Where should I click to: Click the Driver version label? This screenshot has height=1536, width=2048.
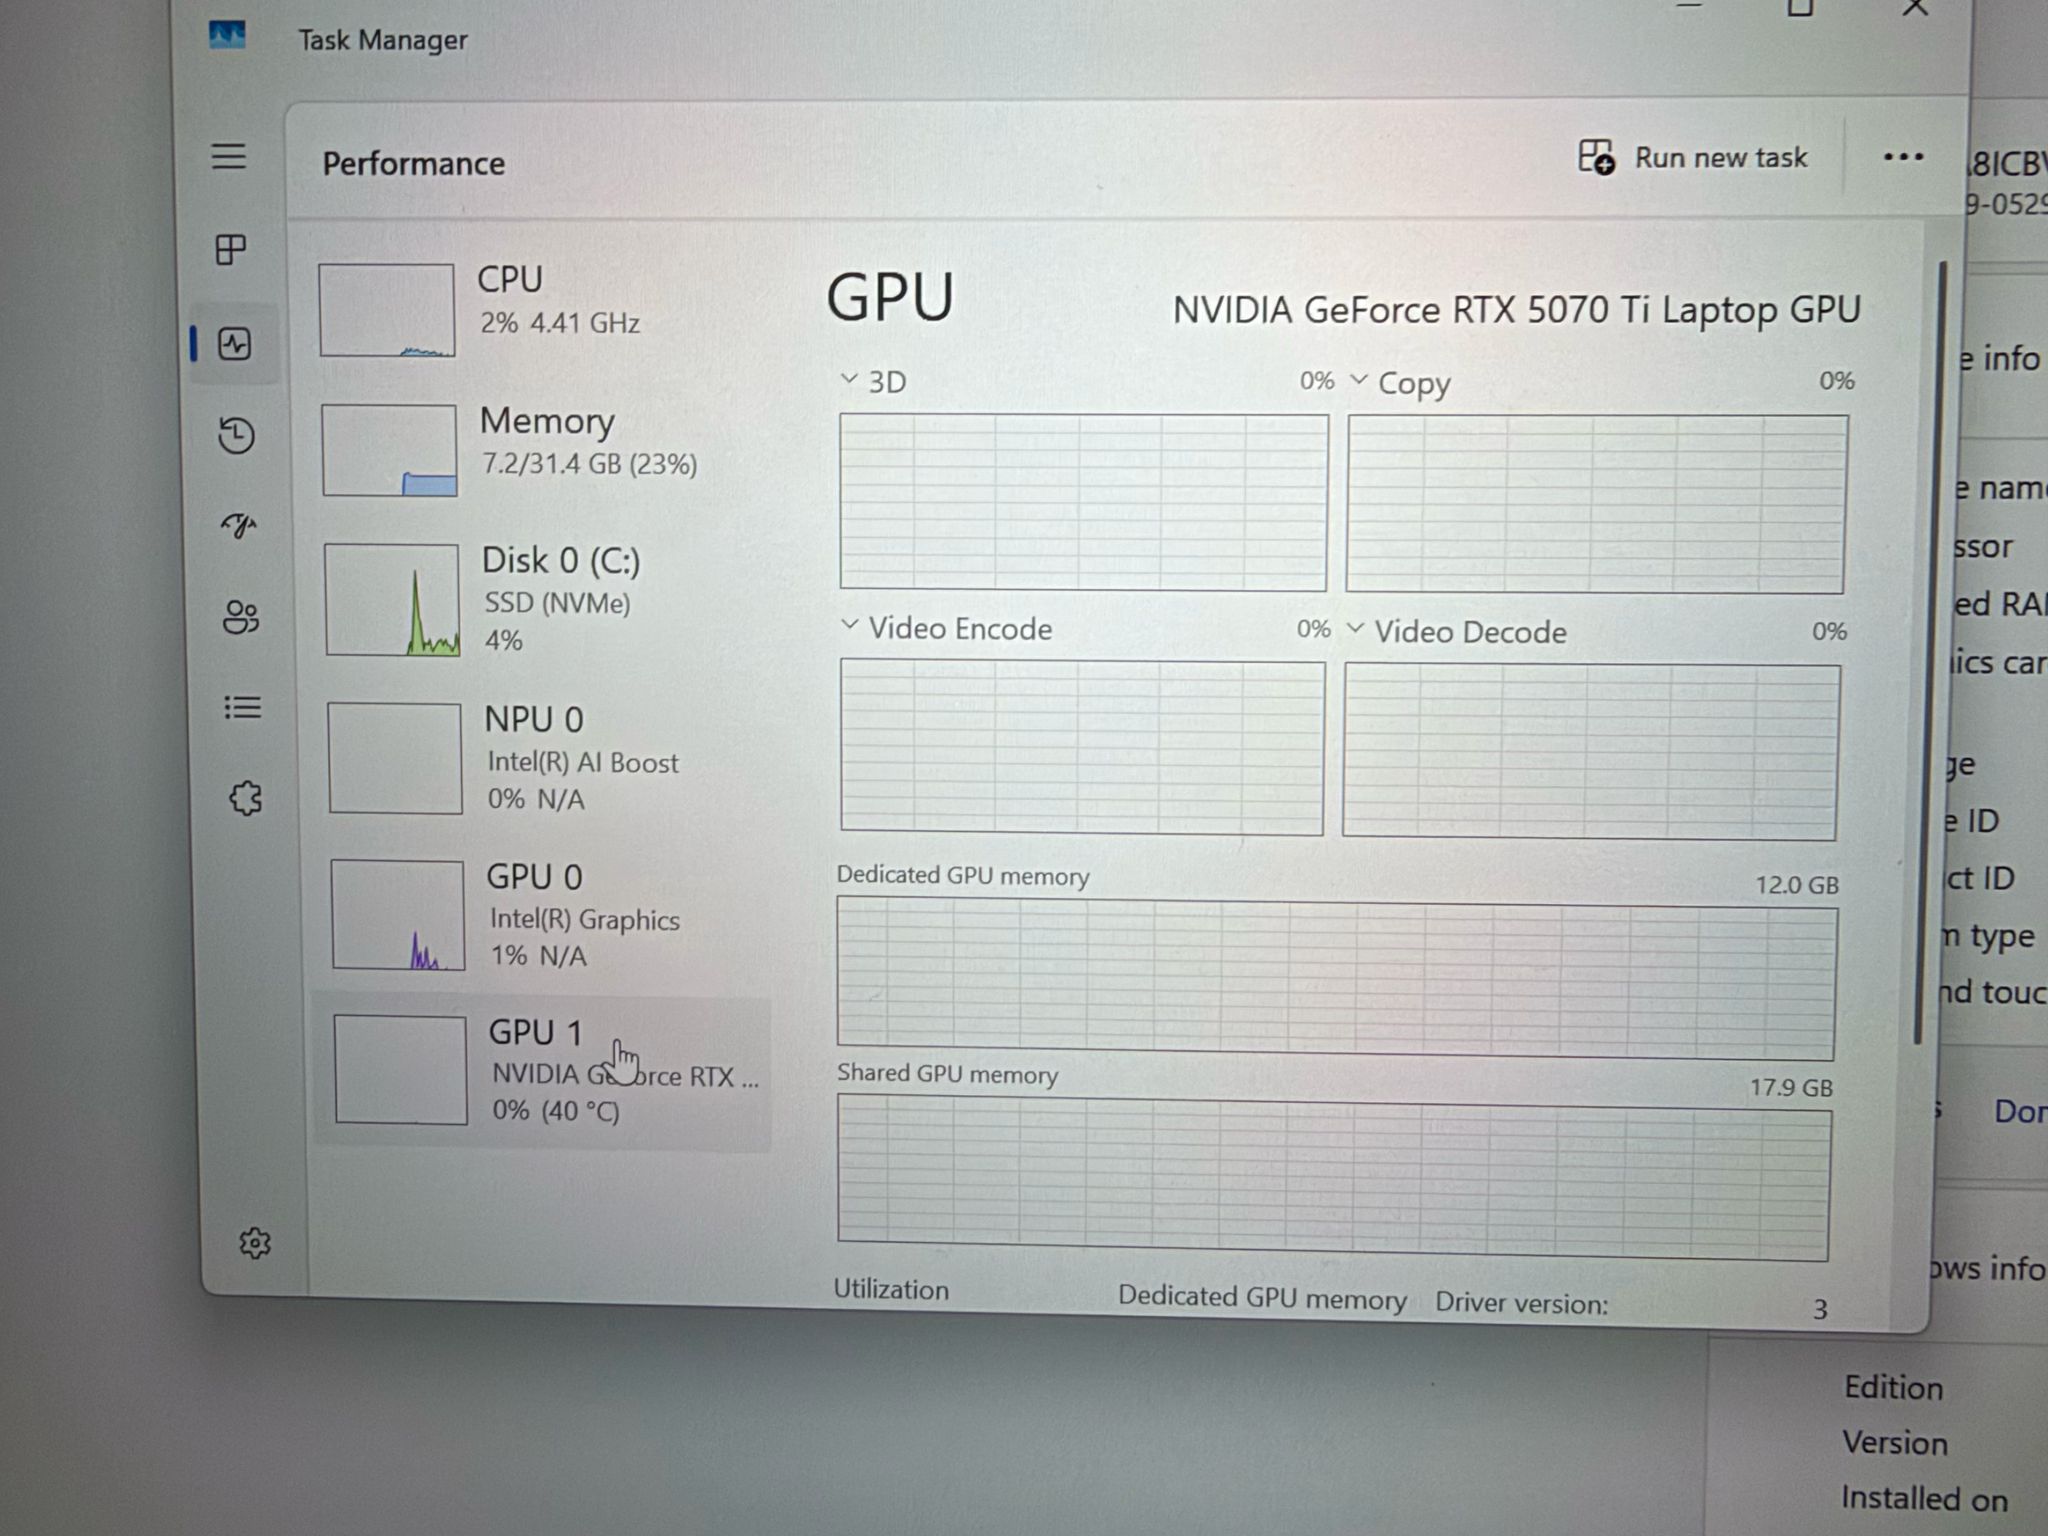point(1522,1303)
